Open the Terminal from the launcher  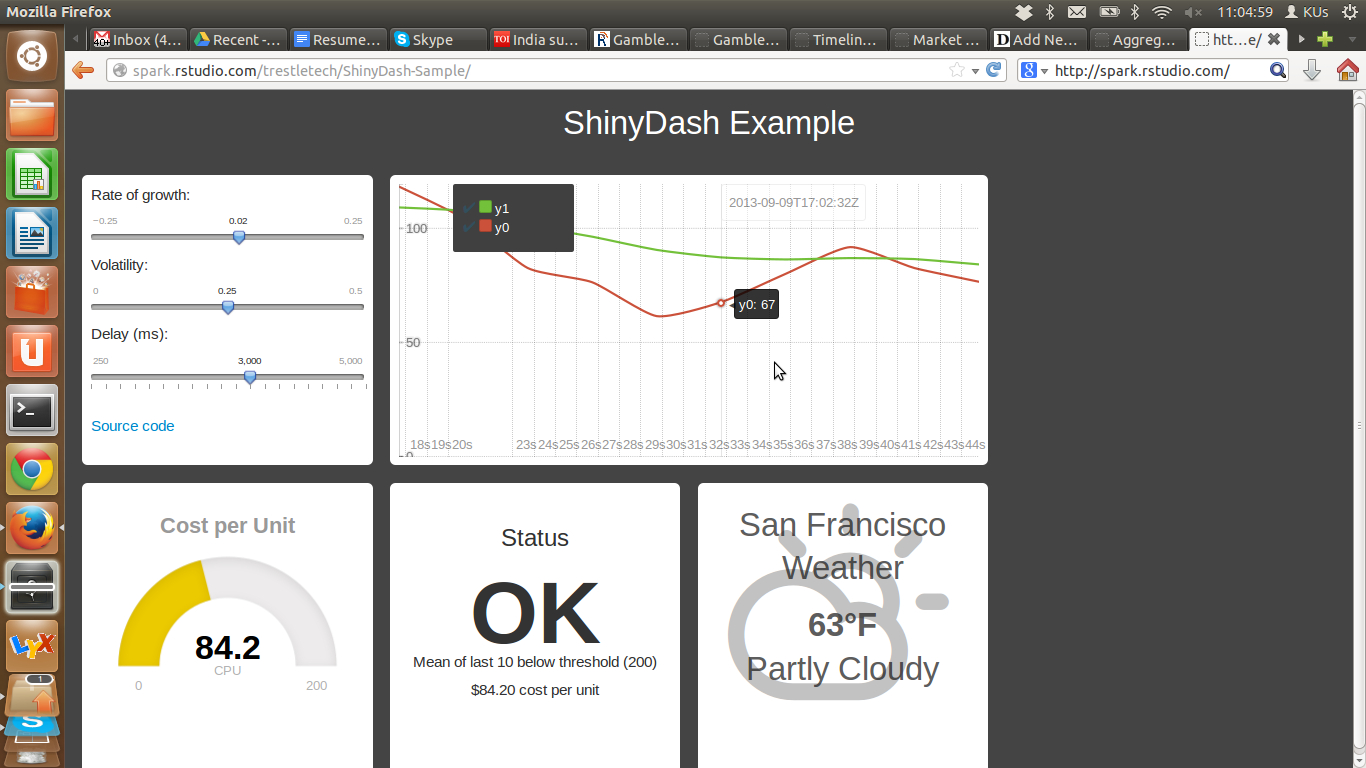tap(32, 410)
